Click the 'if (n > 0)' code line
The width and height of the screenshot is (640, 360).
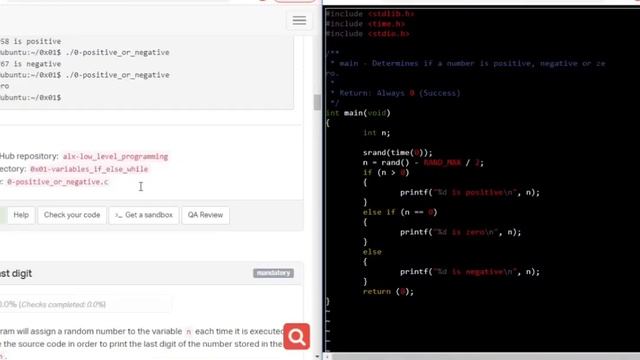pos(386,173)
